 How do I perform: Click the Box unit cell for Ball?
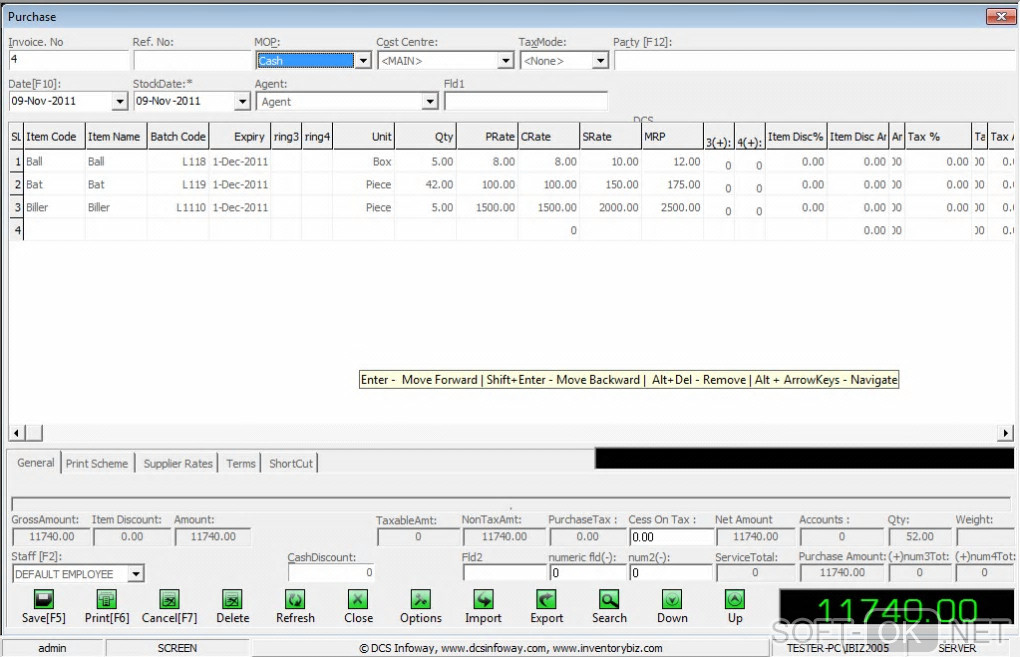point(364,161)
